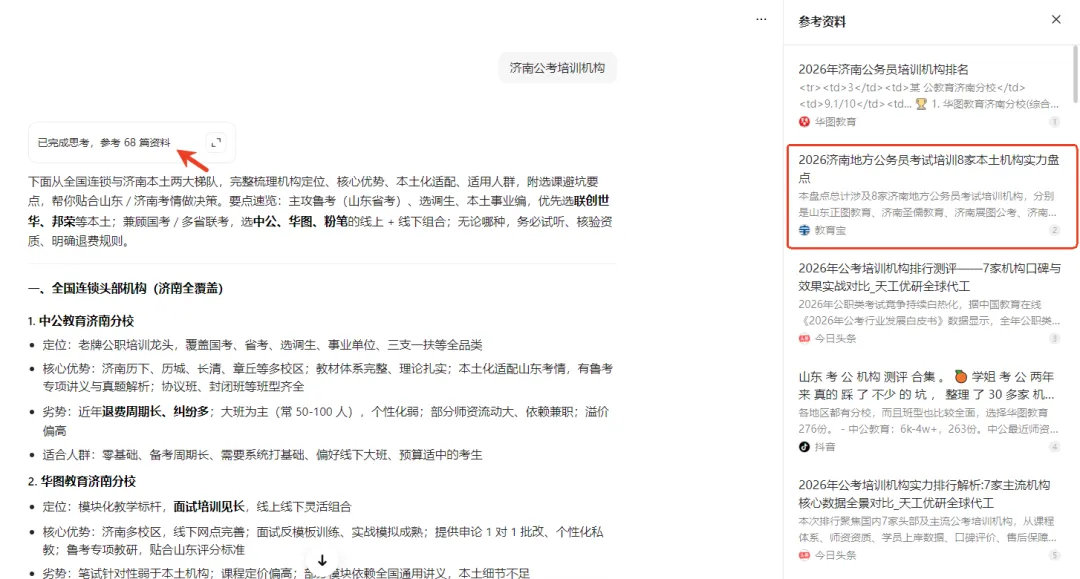
Task: Click the source label 抖音
Action: tap(824, 448)
